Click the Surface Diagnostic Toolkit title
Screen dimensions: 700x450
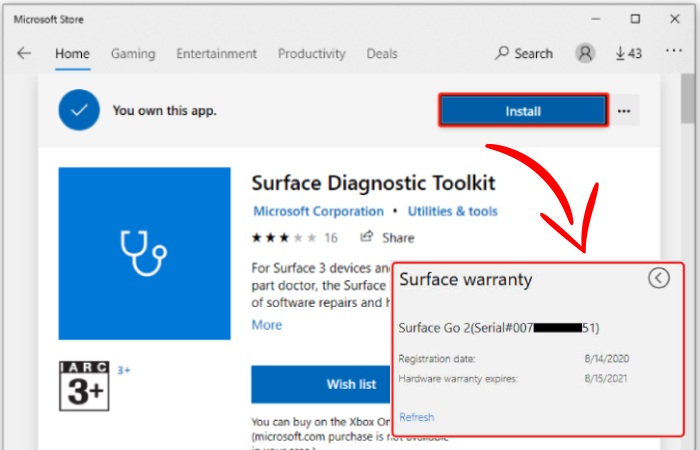(374, 183)
